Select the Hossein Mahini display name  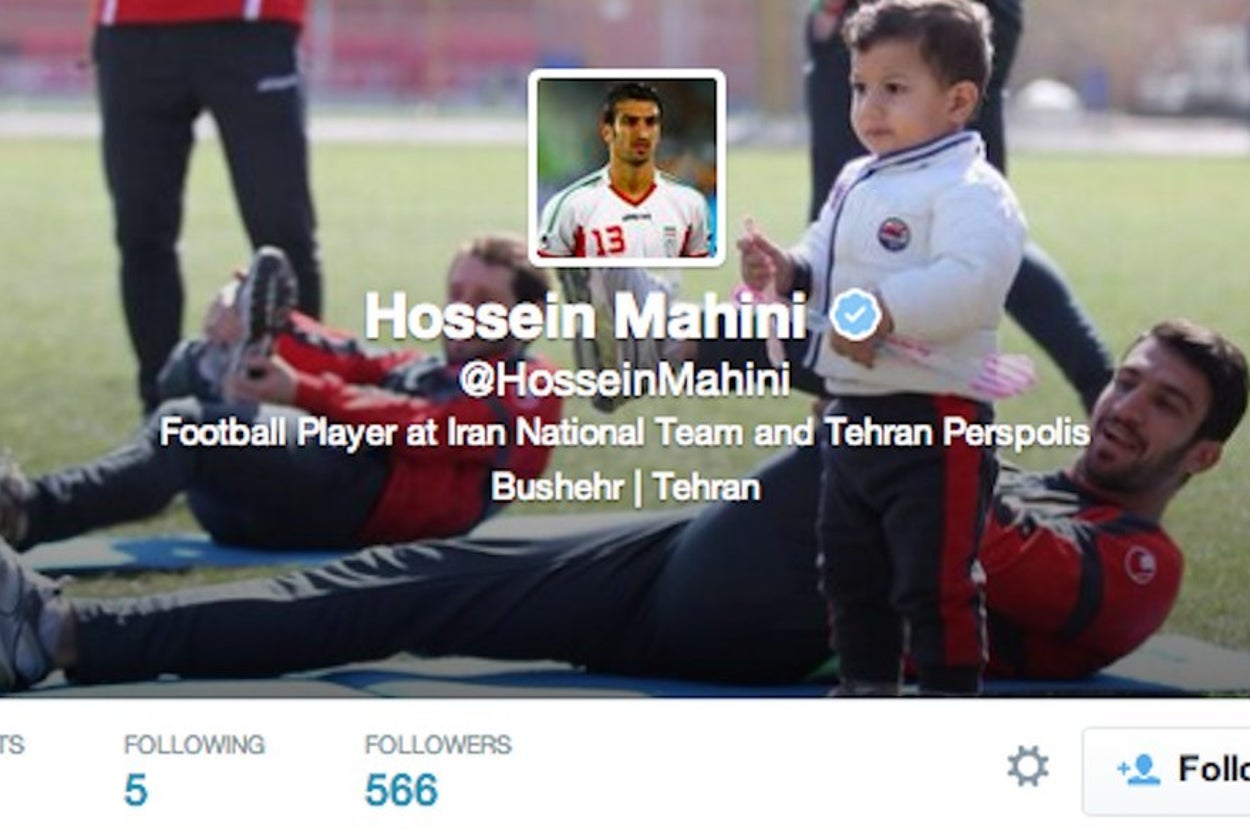(586, 317)
